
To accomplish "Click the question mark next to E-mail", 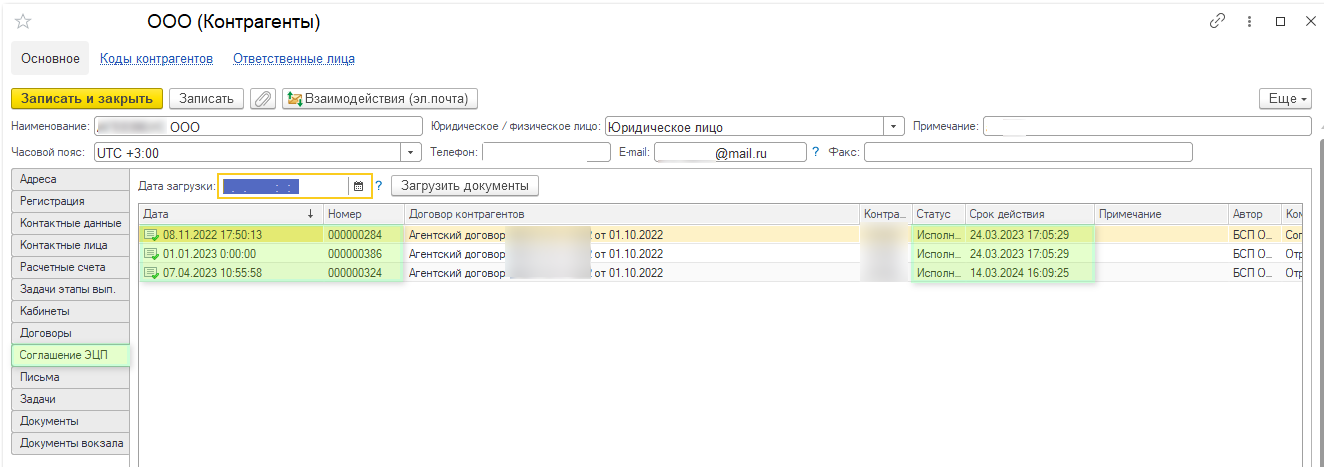I will coord(816,152).
